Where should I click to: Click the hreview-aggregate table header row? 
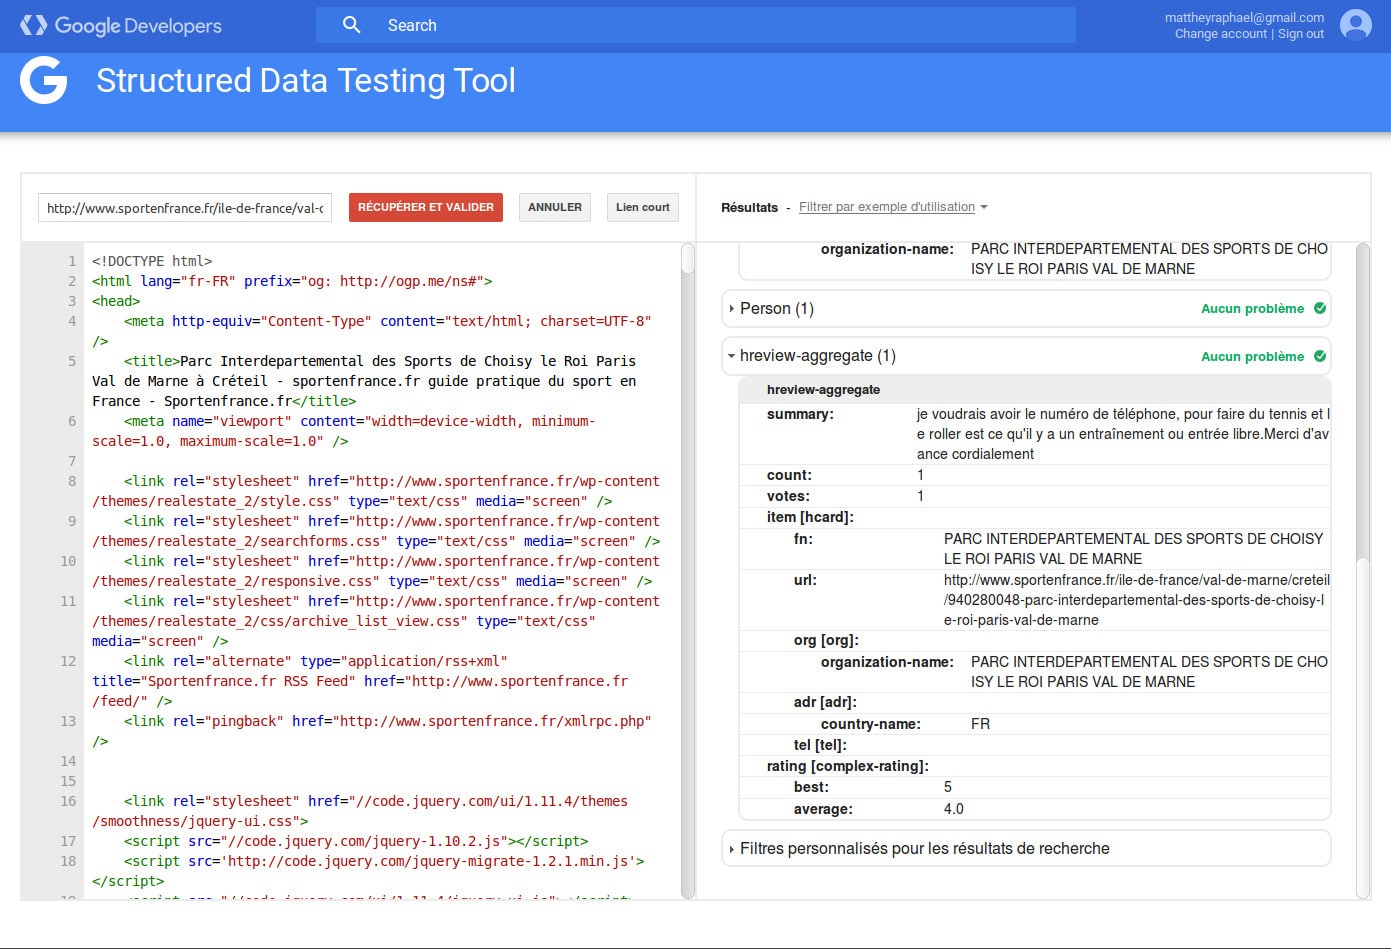1034,390
